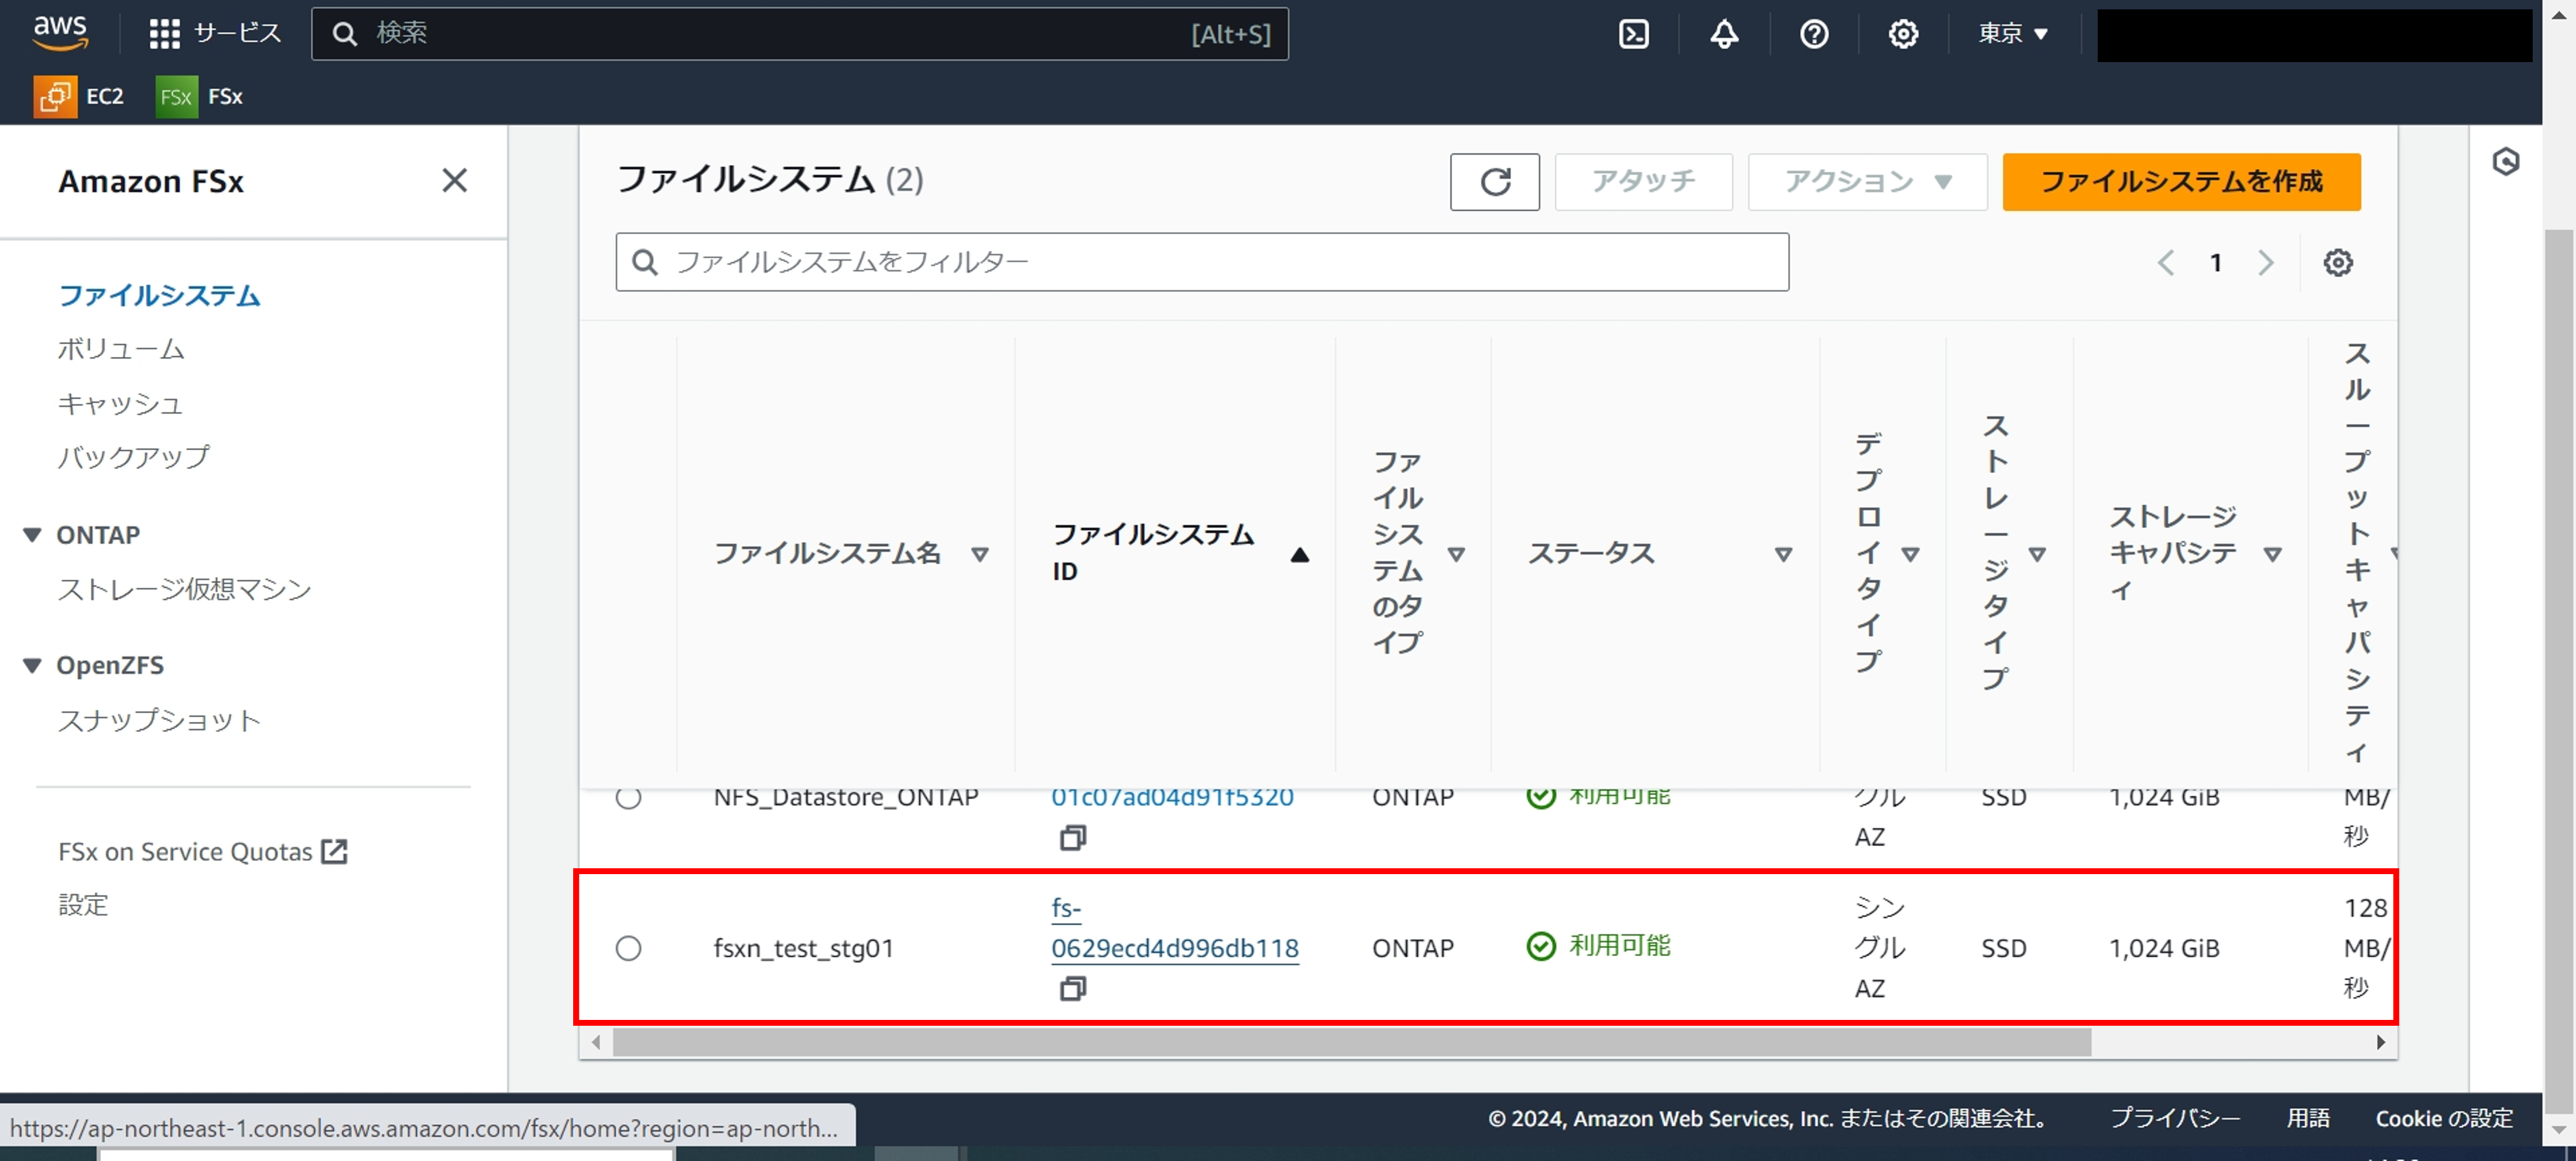Select the NFS_Datastore_ONTAP radio button

tap(628, 798)
